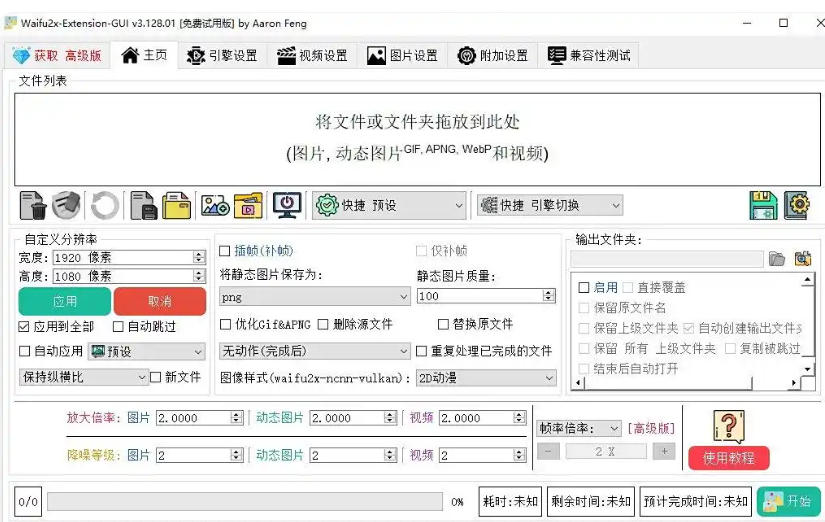Screen dimensions: 825x522
Task: Click the tutorial question mark icon
Action: [728, 426]
